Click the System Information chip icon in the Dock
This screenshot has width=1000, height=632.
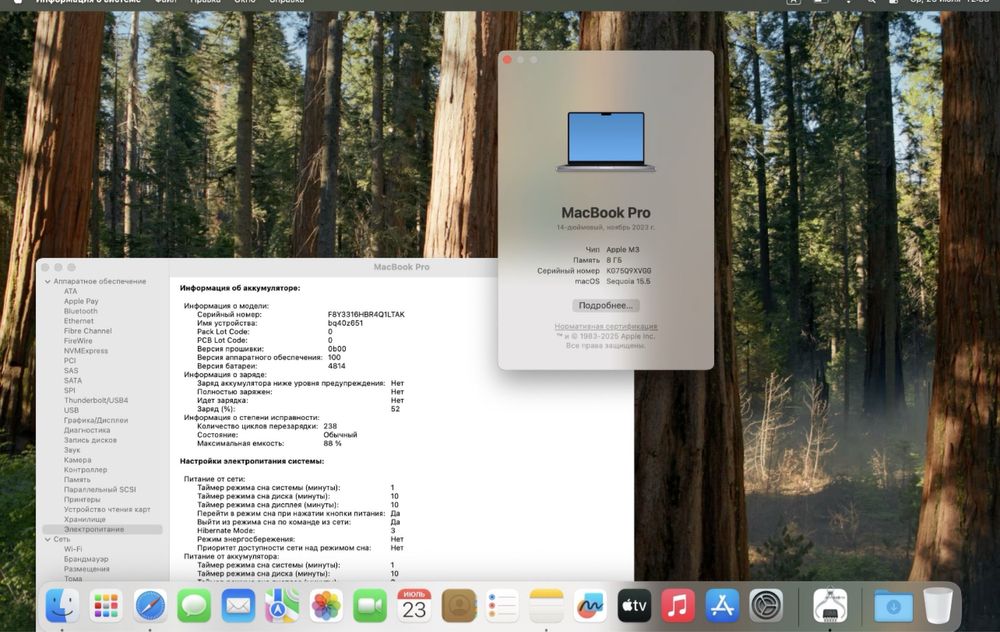point(830,605)
